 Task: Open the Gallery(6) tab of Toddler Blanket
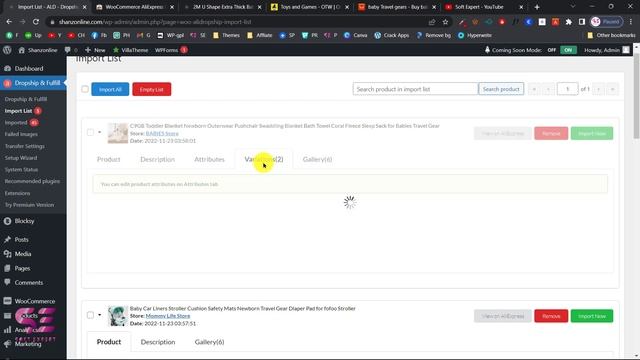[x=317, y=159]
